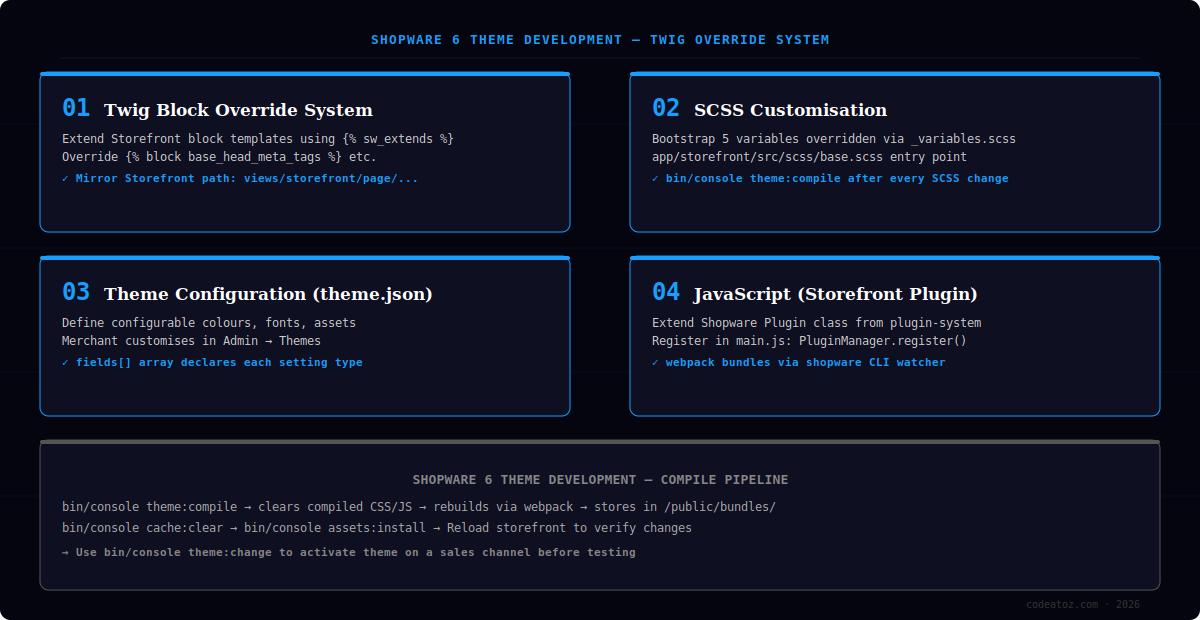Click the line 'Register in main.js: PluginManager.register()'
The width and height of the screenshot is (1200, 620).
click(809, 341)
